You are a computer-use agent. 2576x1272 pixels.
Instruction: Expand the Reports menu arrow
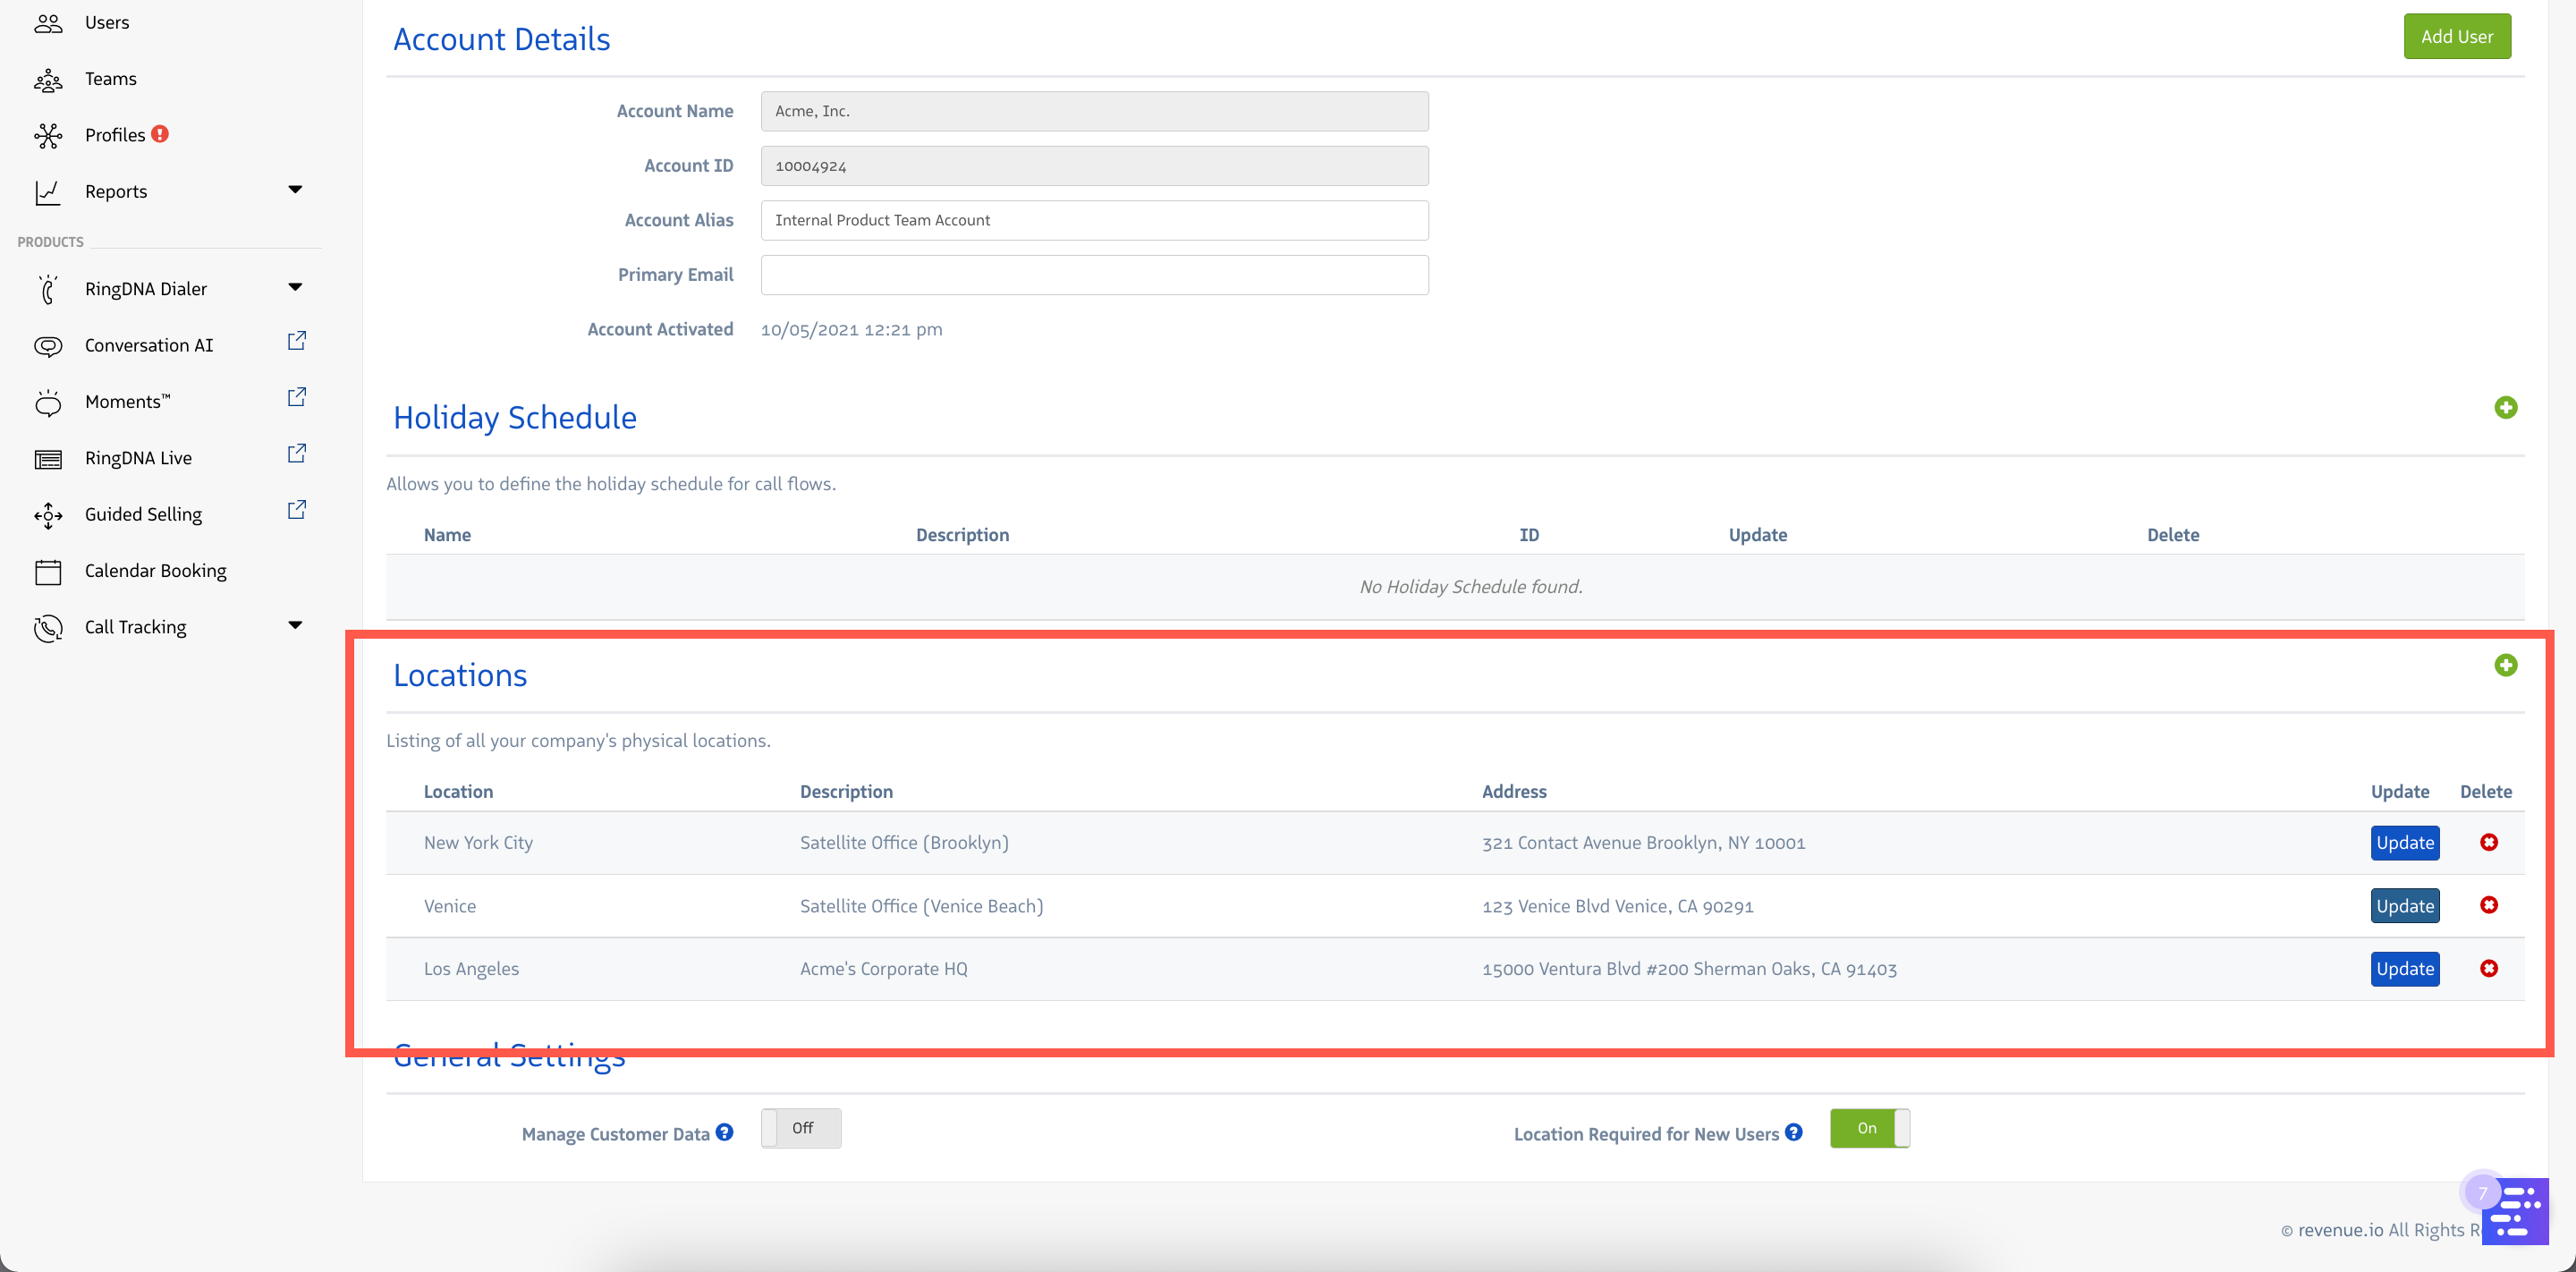[x=295, y=189]
